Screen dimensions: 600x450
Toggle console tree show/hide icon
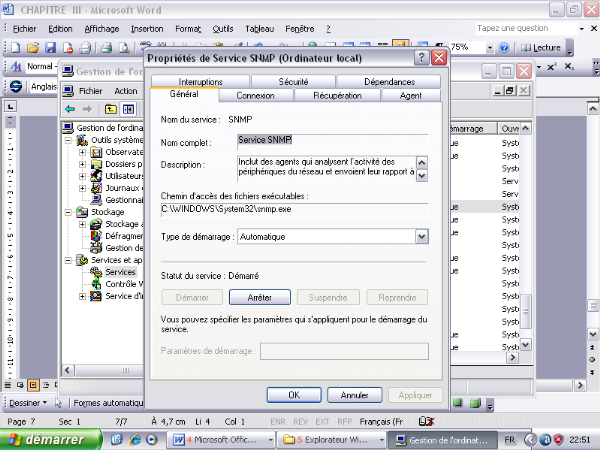click(x=128, y=109)
